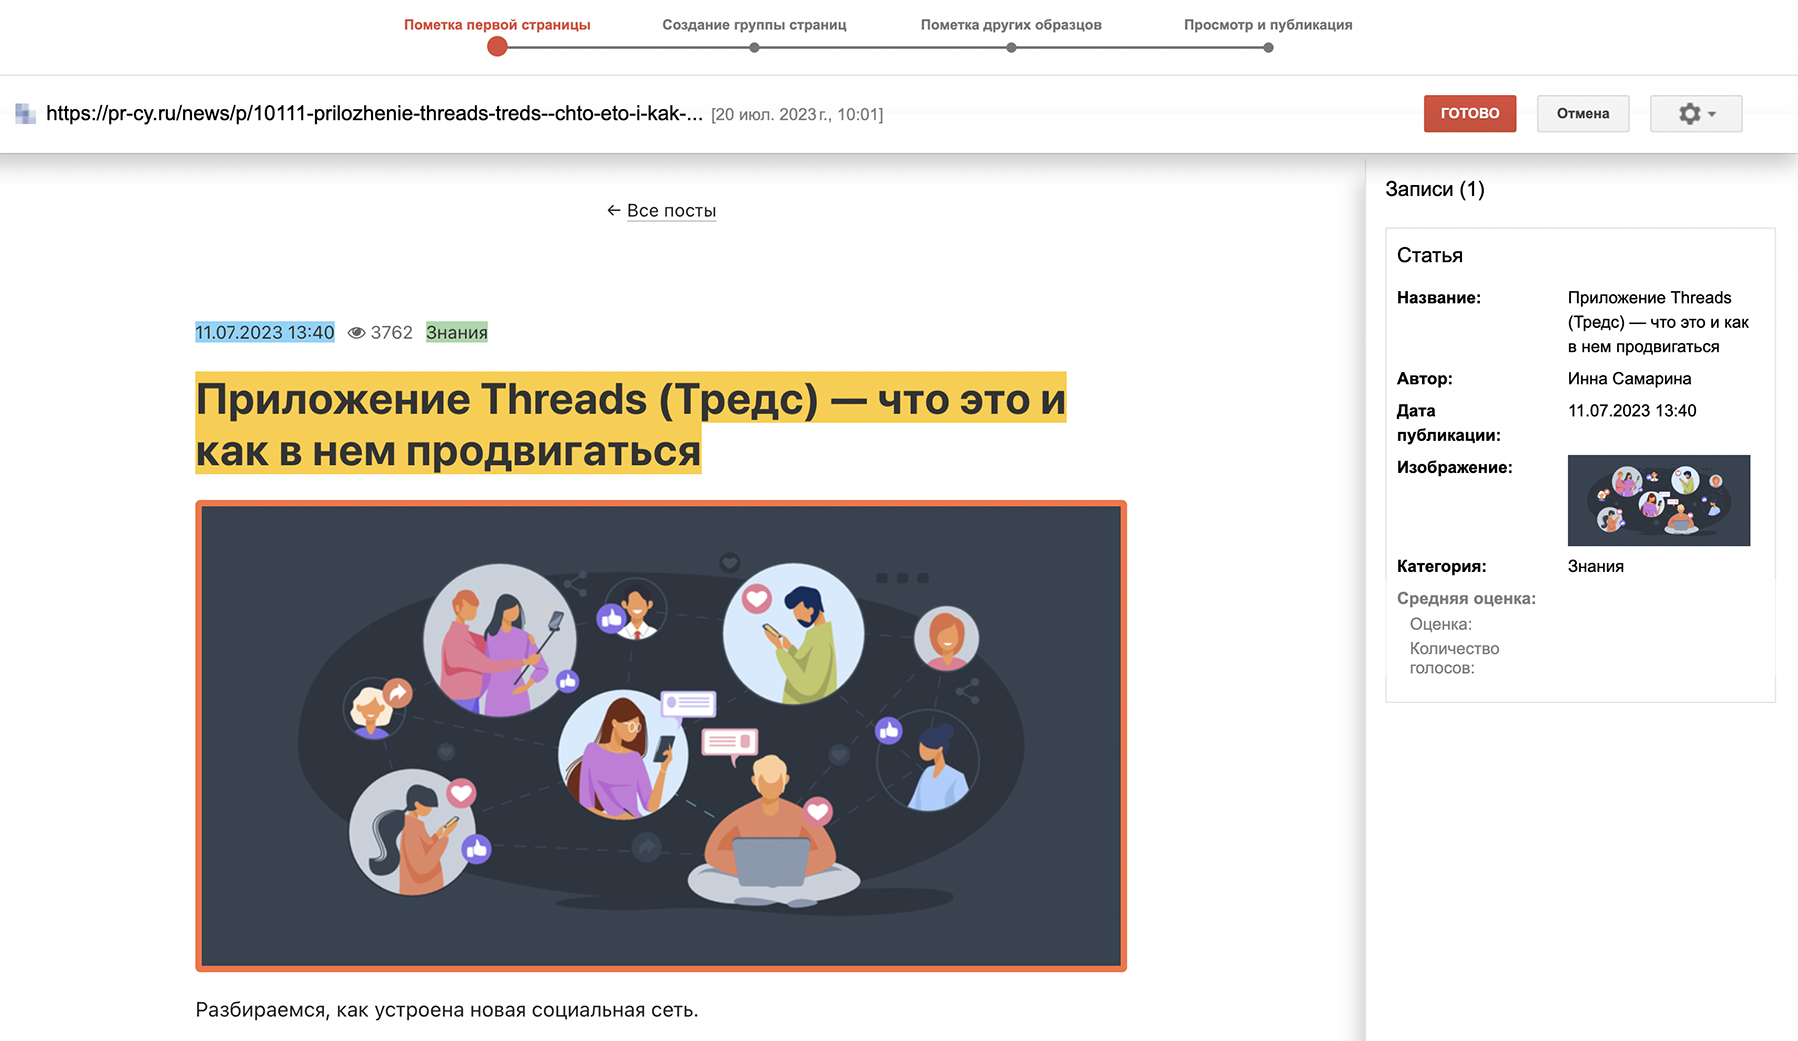Click the main article illustration
The height and width of the screenshot is (1041, 1798).
pyautogui.click(x=661, y=736)
